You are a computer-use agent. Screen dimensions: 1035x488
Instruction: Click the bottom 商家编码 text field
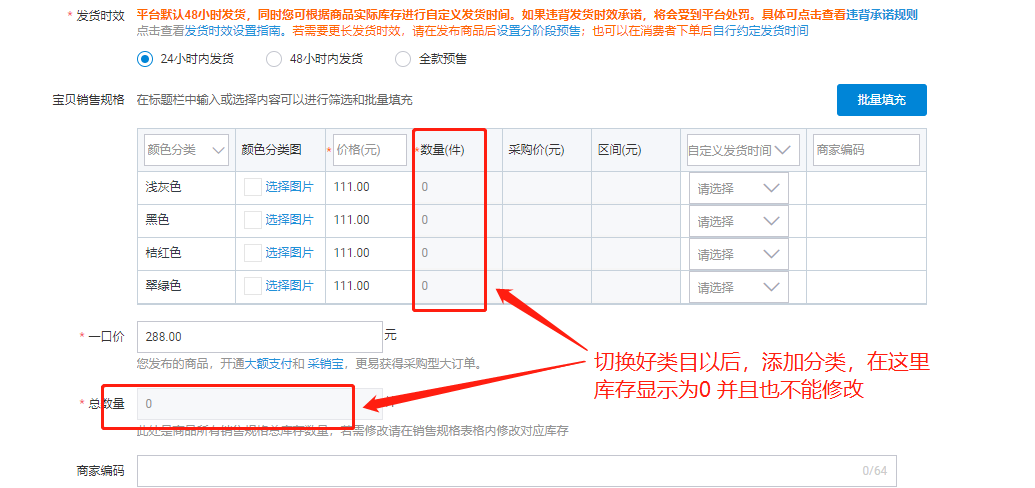click(x=500, y=470)
